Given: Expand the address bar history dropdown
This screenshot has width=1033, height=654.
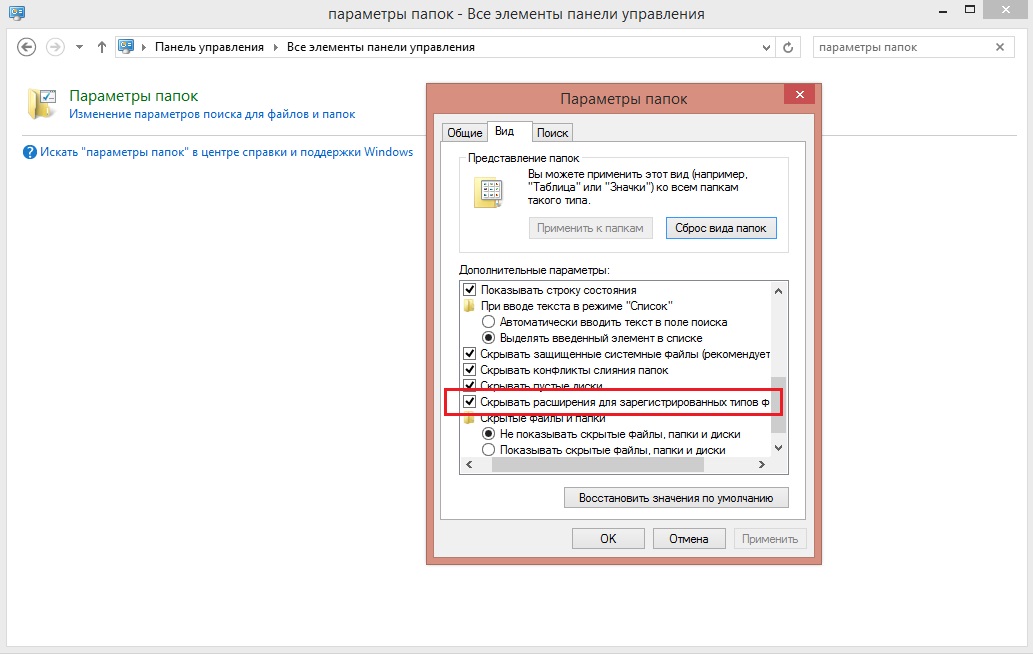Looking at the screenshot, I should tap(766, 47).
